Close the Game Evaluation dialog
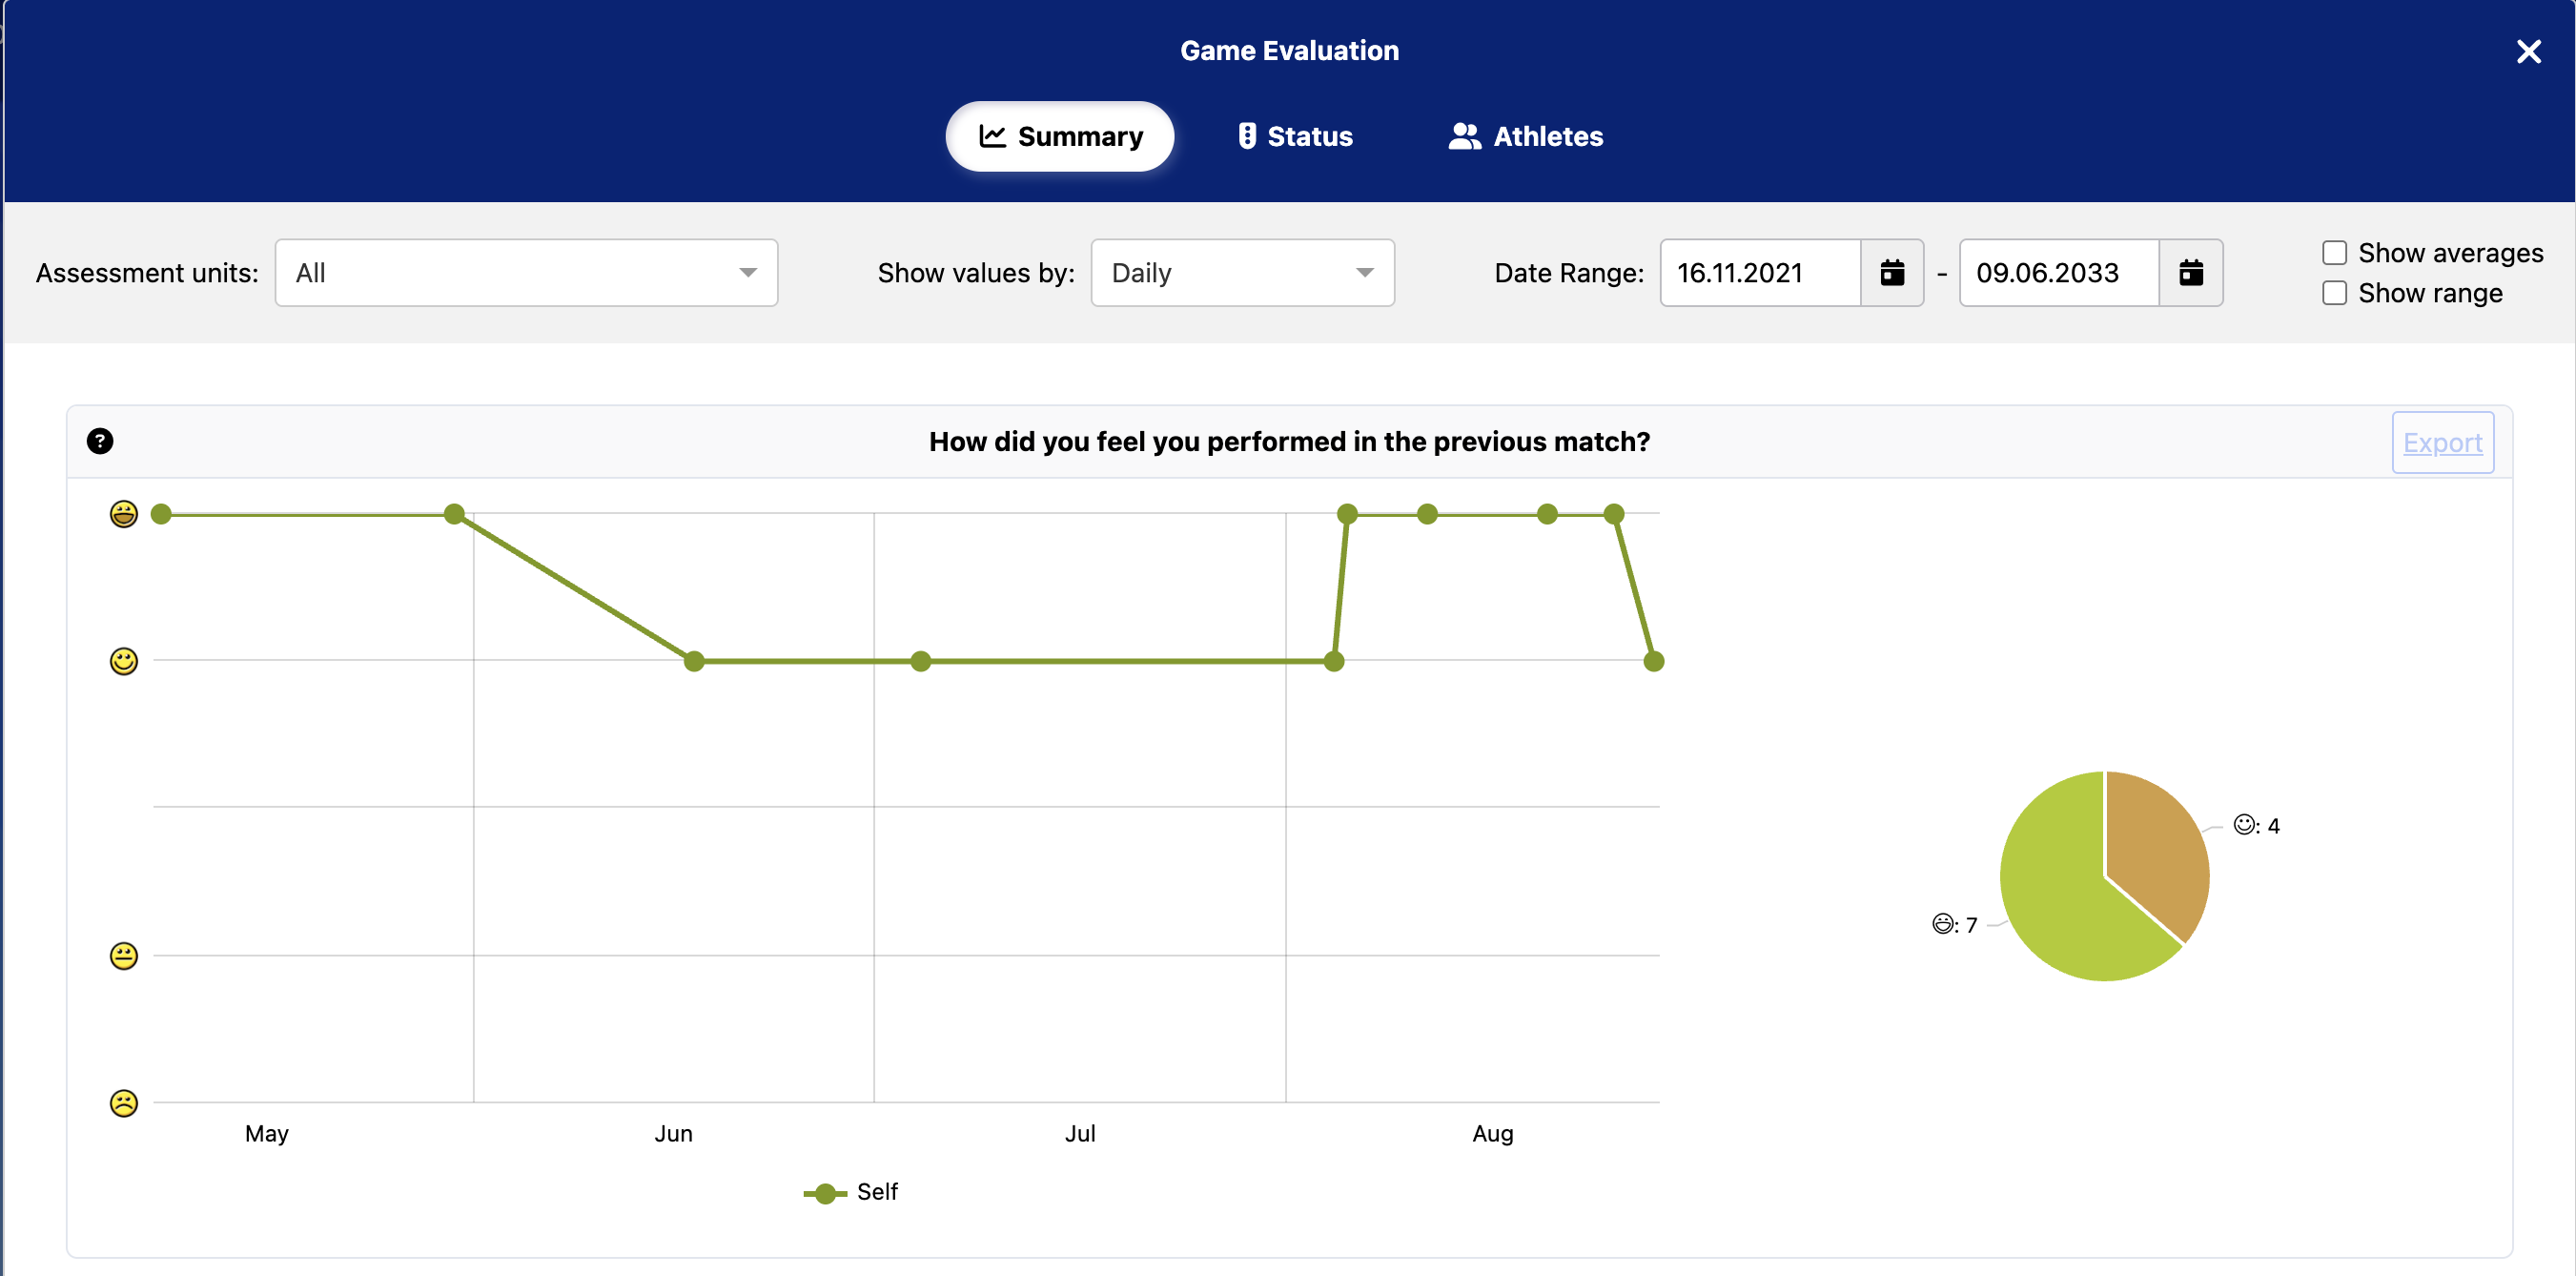Viewport: 2576px width, 1276px height. coord(2528,52)
